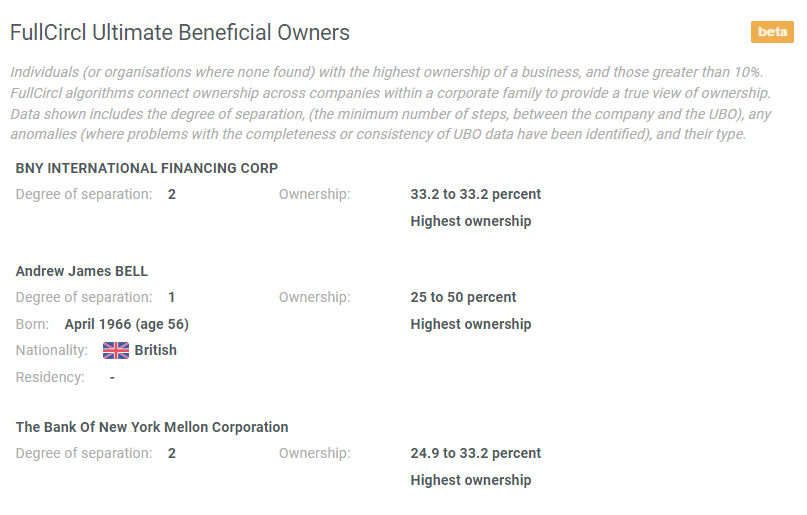Viewport: 807px width, 515px height.
Task: Select Highest ownership under Bank Of New York Mellon
Action: pos(471,480)
